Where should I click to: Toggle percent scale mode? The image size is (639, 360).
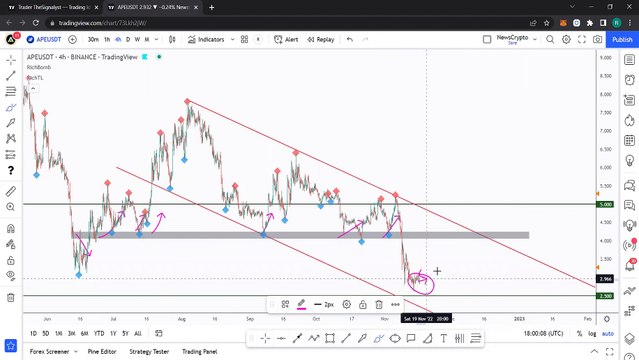coord(579,333)
